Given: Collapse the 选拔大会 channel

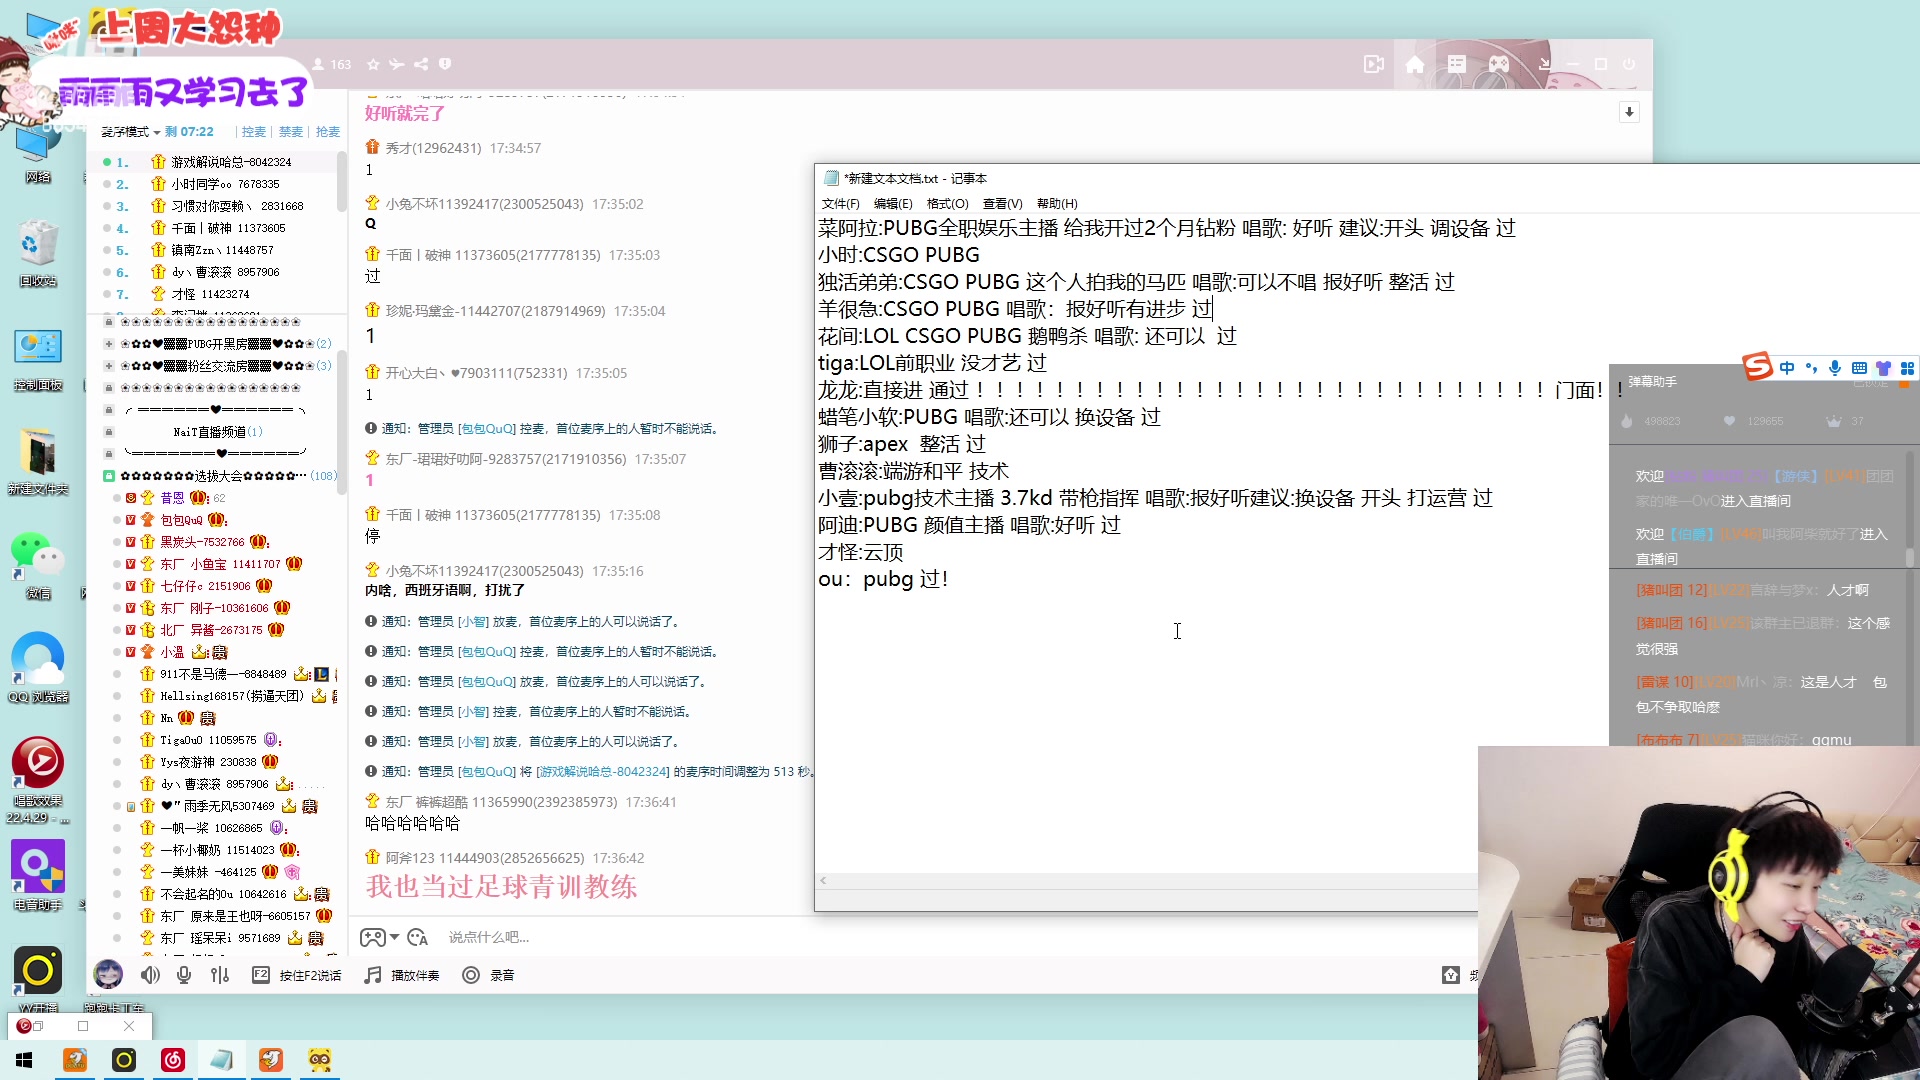Looking at the screenshot, I should [109, 476].
